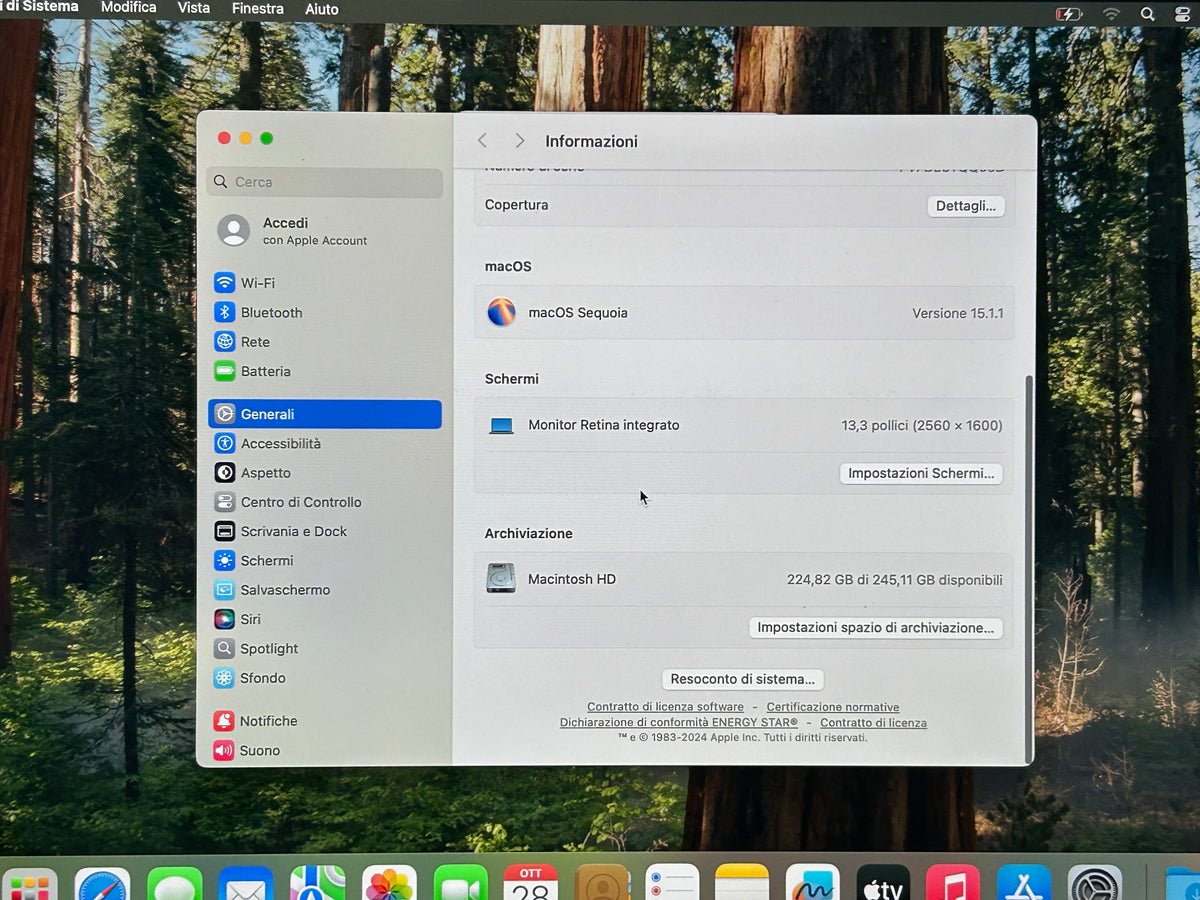Viewport: 1200px width, 900px height.
Task: Select Batteria in the sidebar
Action: pyautogui.click(x=325, y=371)
